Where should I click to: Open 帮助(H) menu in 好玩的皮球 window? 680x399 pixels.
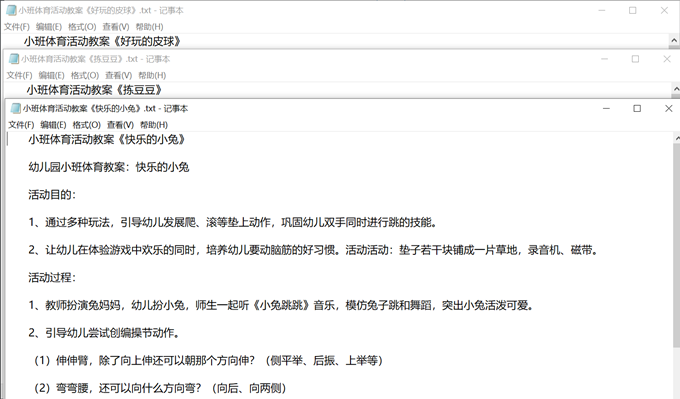click(x=150, y=27)
